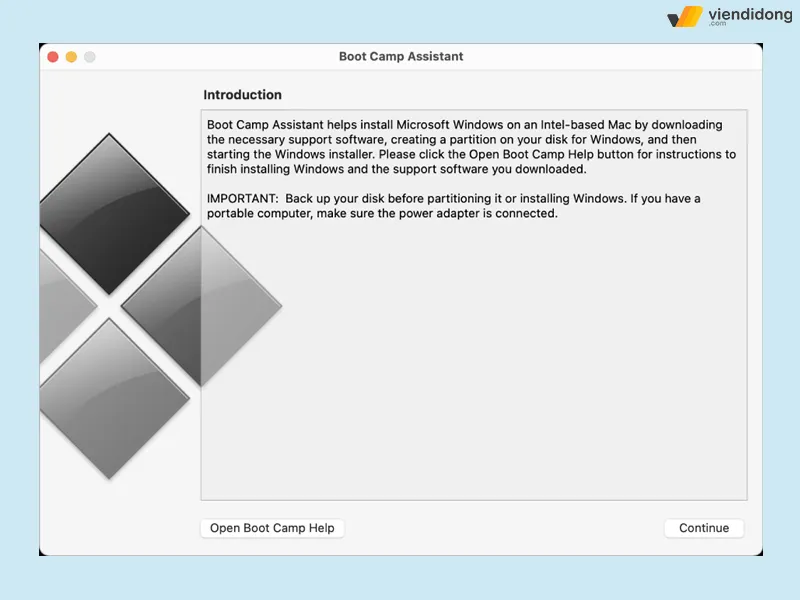Image resolution: width=800 pixels, height=600 pixels.
Task: Click the grayed-out zoom window button
Action: 89,57
